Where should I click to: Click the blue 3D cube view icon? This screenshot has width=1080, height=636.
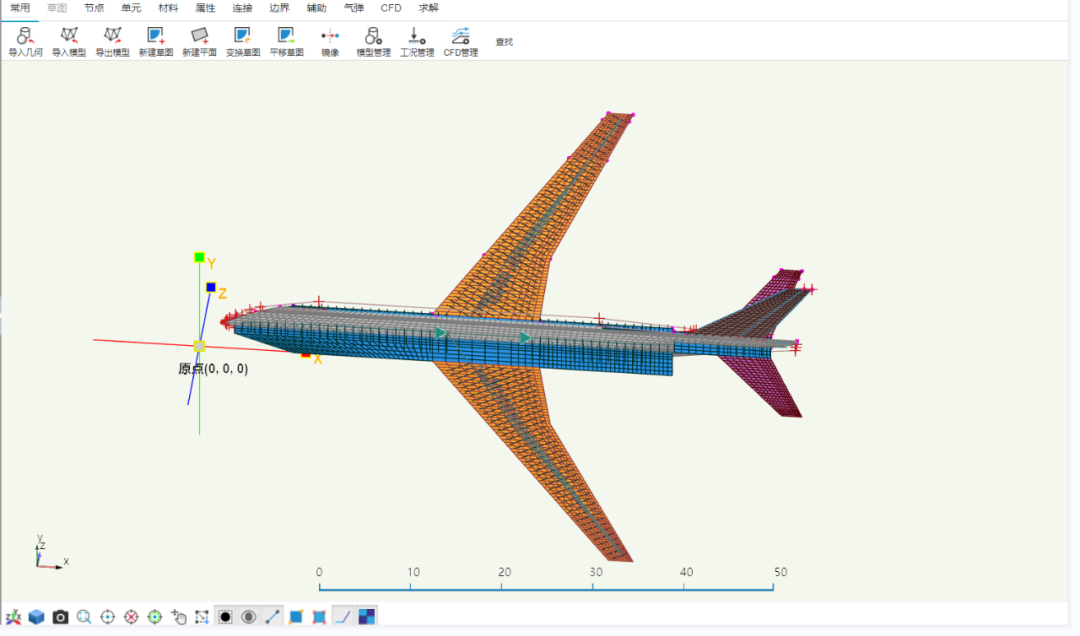pyautogui.click(x=37, y=617)
